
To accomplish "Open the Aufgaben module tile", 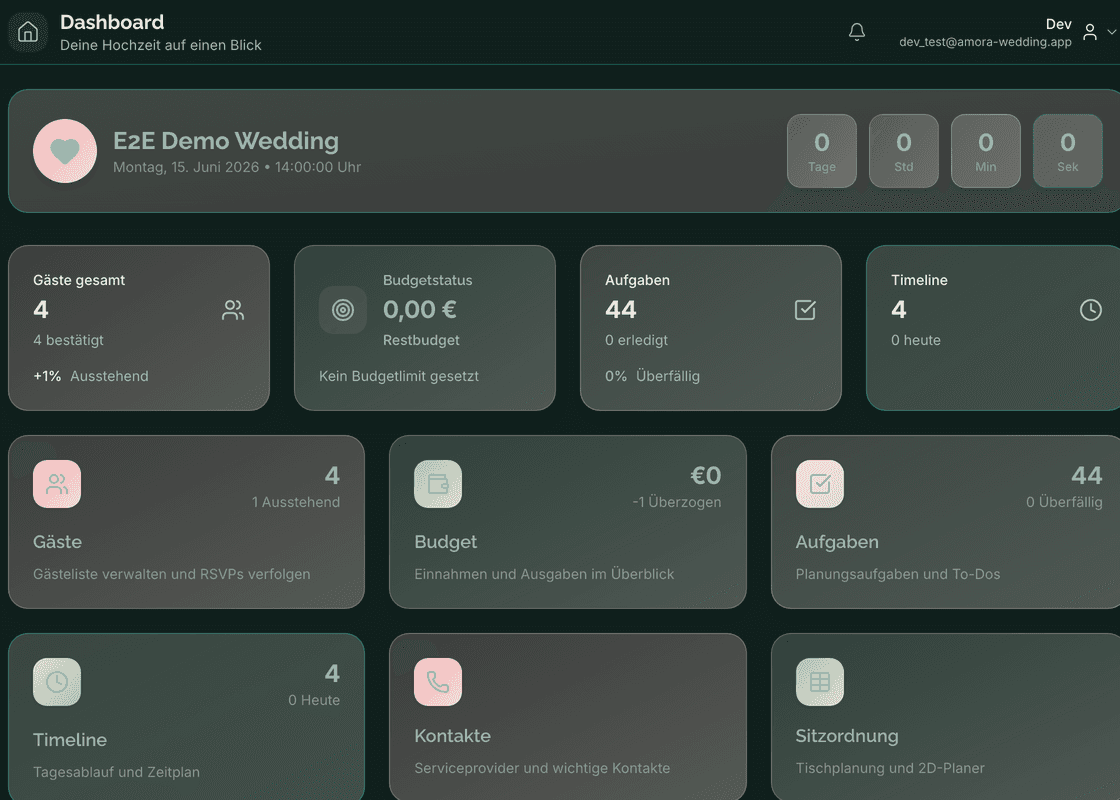I will coord(946,522).
